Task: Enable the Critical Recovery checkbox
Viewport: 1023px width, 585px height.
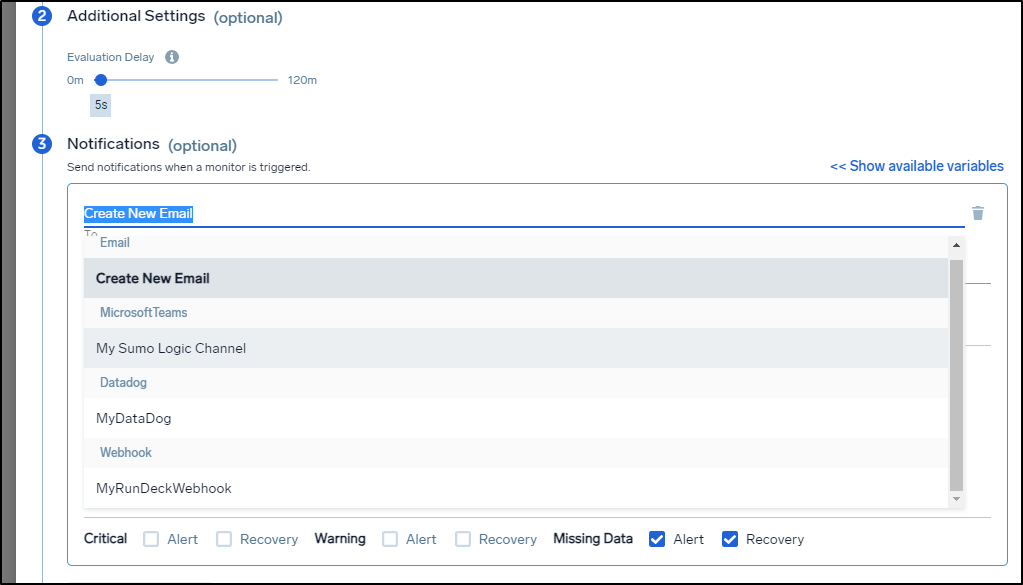Action: [x=224, y=539]
